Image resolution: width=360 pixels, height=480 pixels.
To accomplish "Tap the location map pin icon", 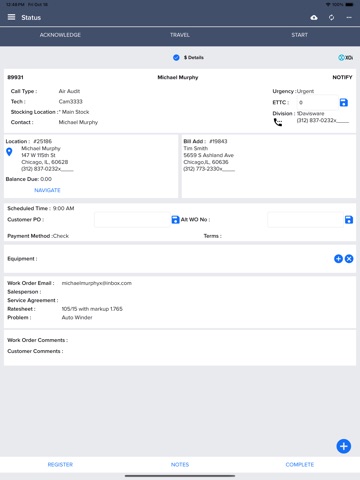I will tap(9, 152).
